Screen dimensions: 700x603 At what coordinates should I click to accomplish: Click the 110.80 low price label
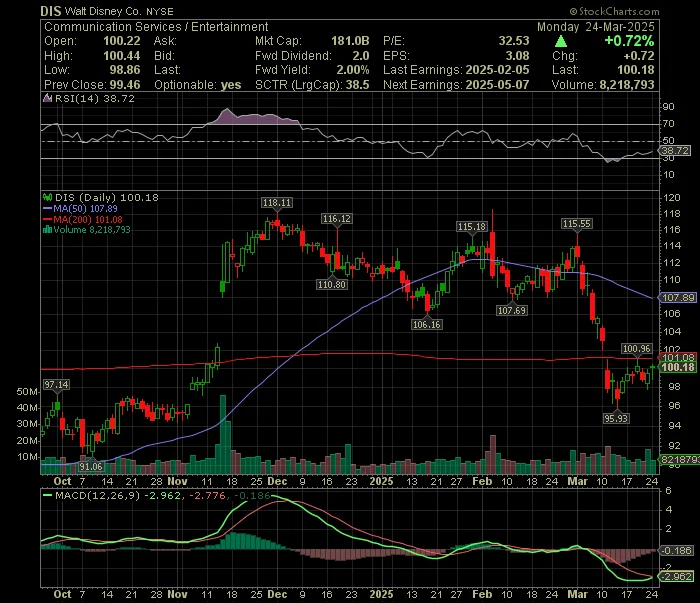[332, 284]
